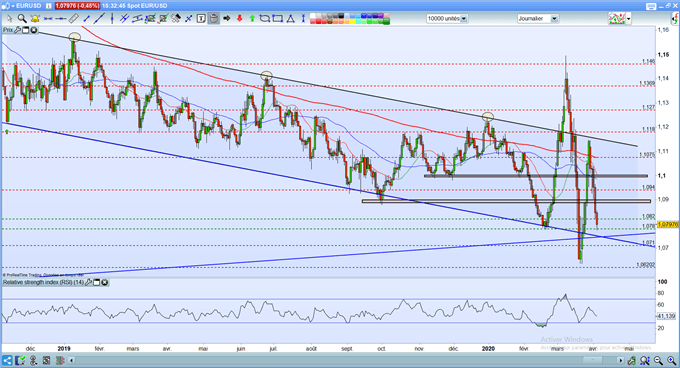Image resolution: width=680 pixels, height=368 pixels.
Task: Select the parallel channel drawing tool
Action: tap(137, 19)
